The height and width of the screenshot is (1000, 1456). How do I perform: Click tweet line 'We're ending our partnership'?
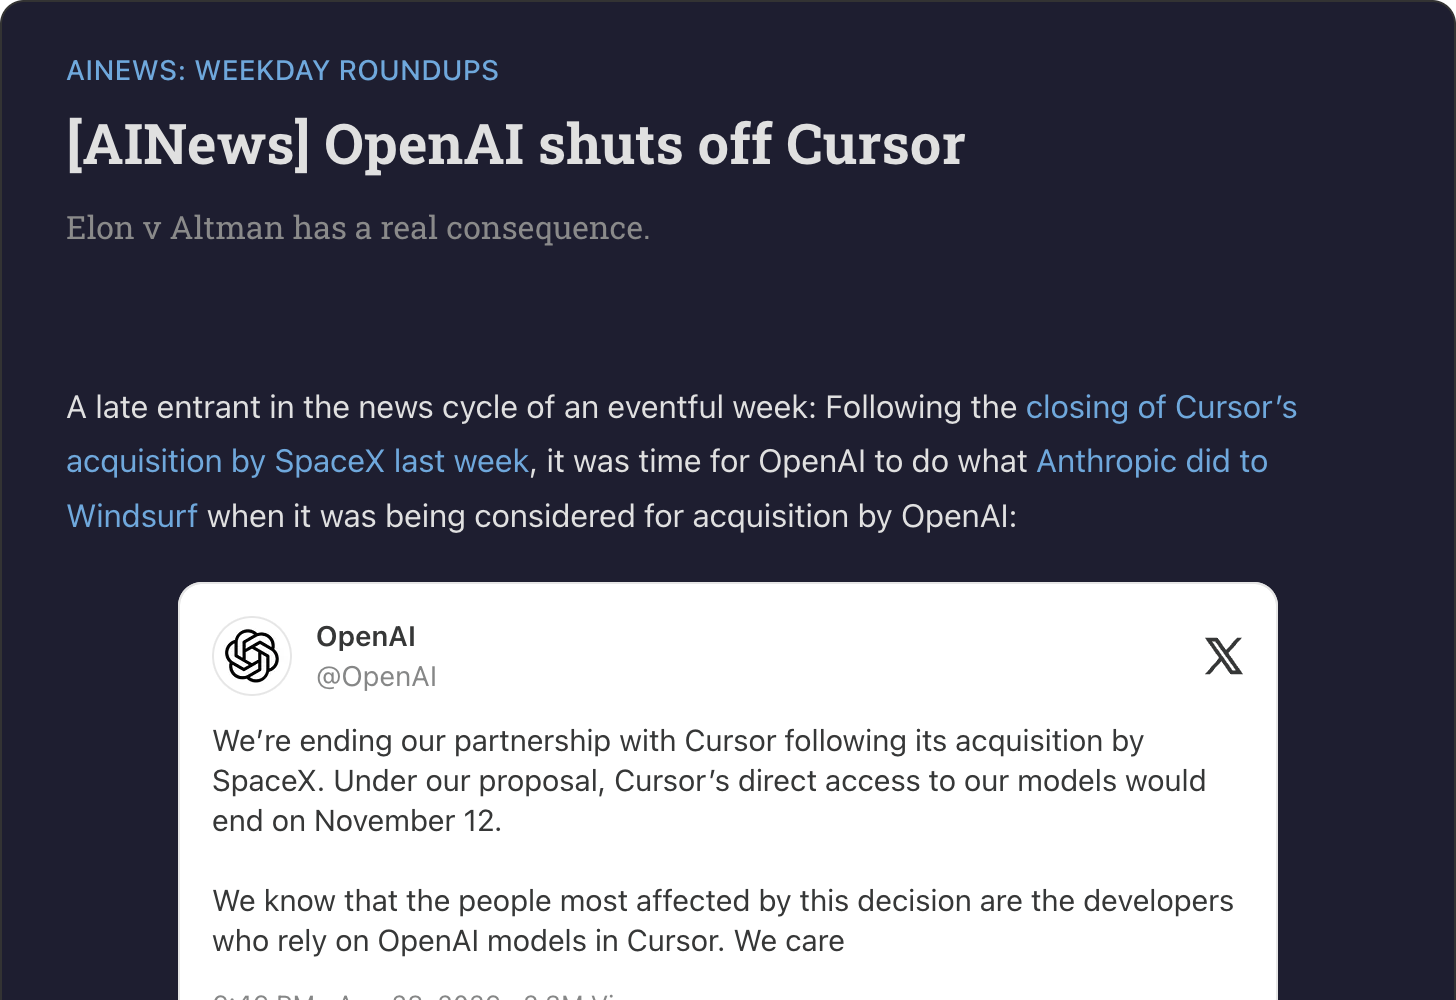pos(678,741)
